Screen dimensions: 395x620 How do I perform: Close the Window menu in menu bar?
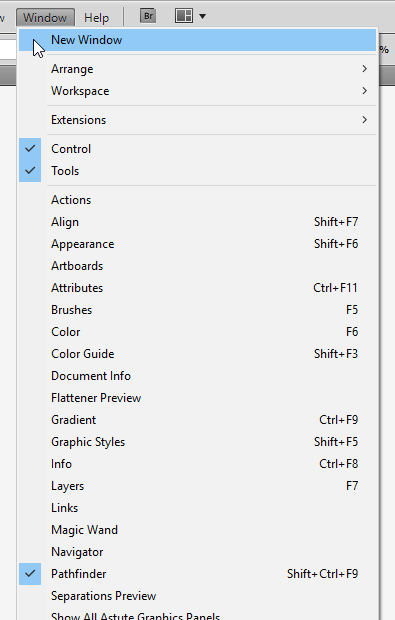(x=45, y=18)
